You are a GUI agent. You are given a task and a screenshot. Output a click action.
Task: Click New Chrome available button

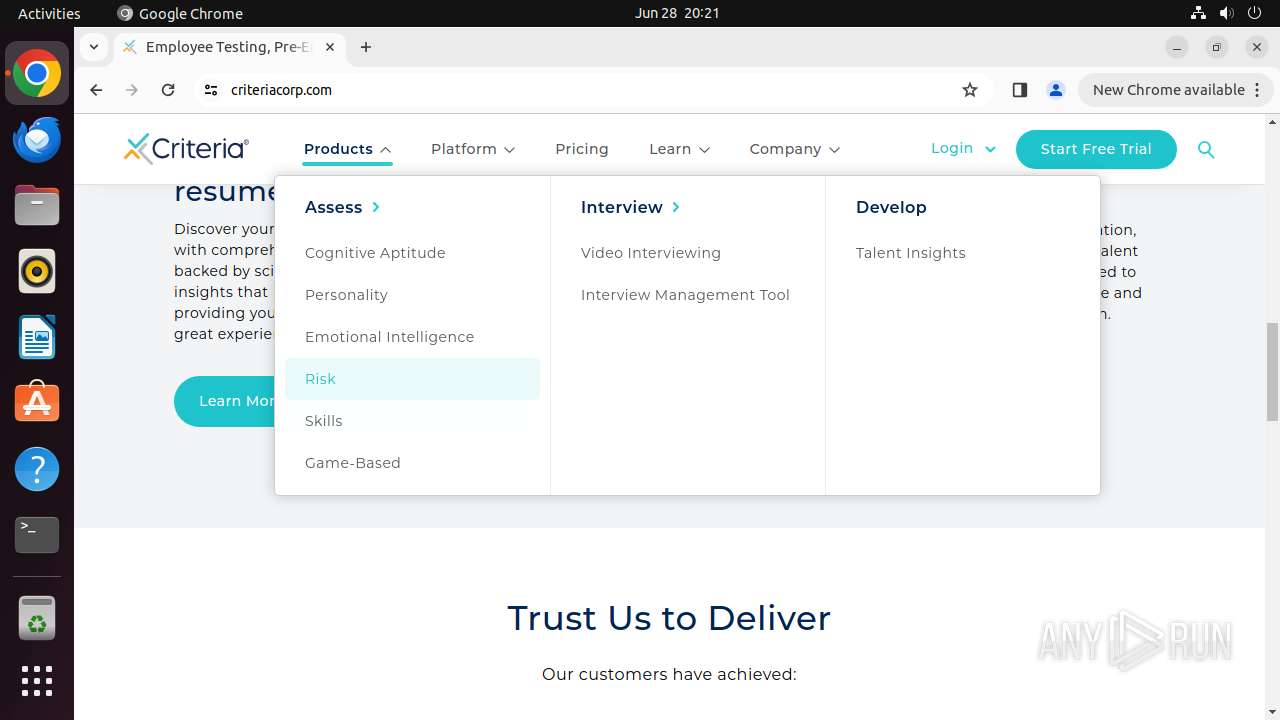click(1175, 90)
